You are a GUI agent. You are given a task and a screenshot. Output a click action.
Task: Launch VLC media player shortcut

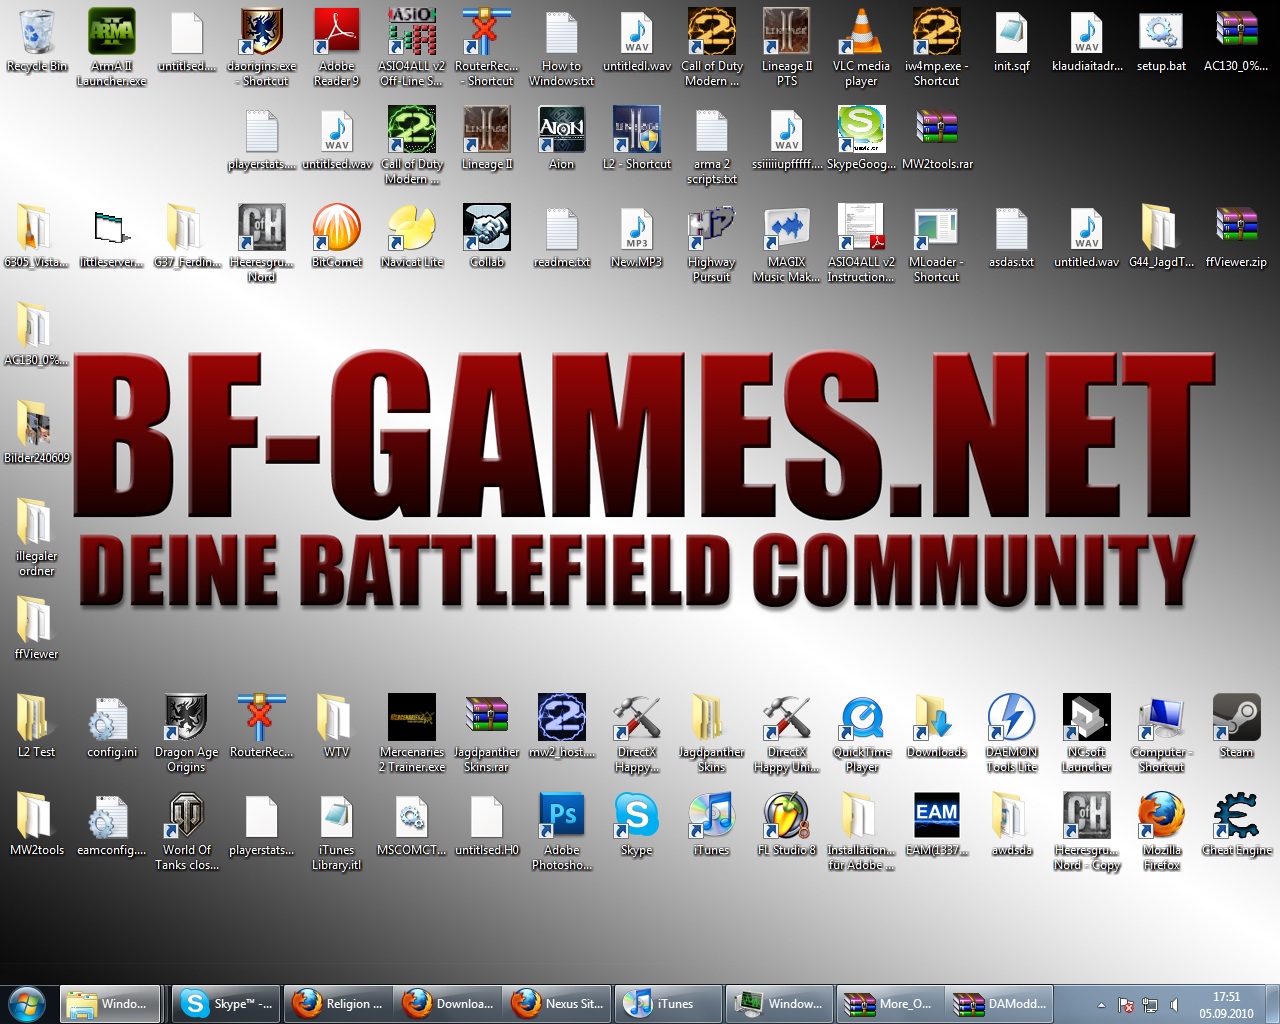[x=861, y=34]
